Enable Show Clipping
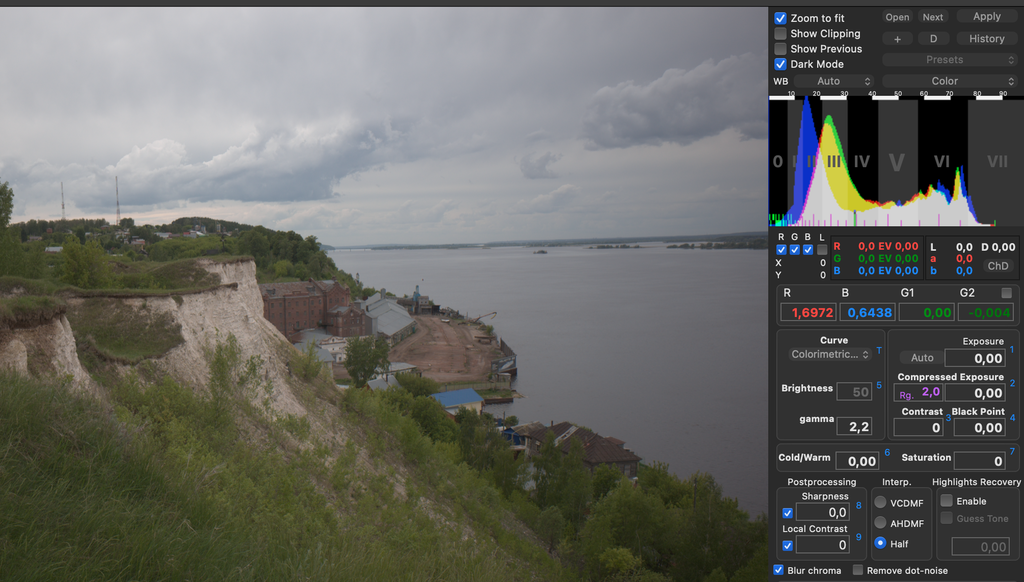Screen dimensions: 1024x582 [x=780, y=33]
